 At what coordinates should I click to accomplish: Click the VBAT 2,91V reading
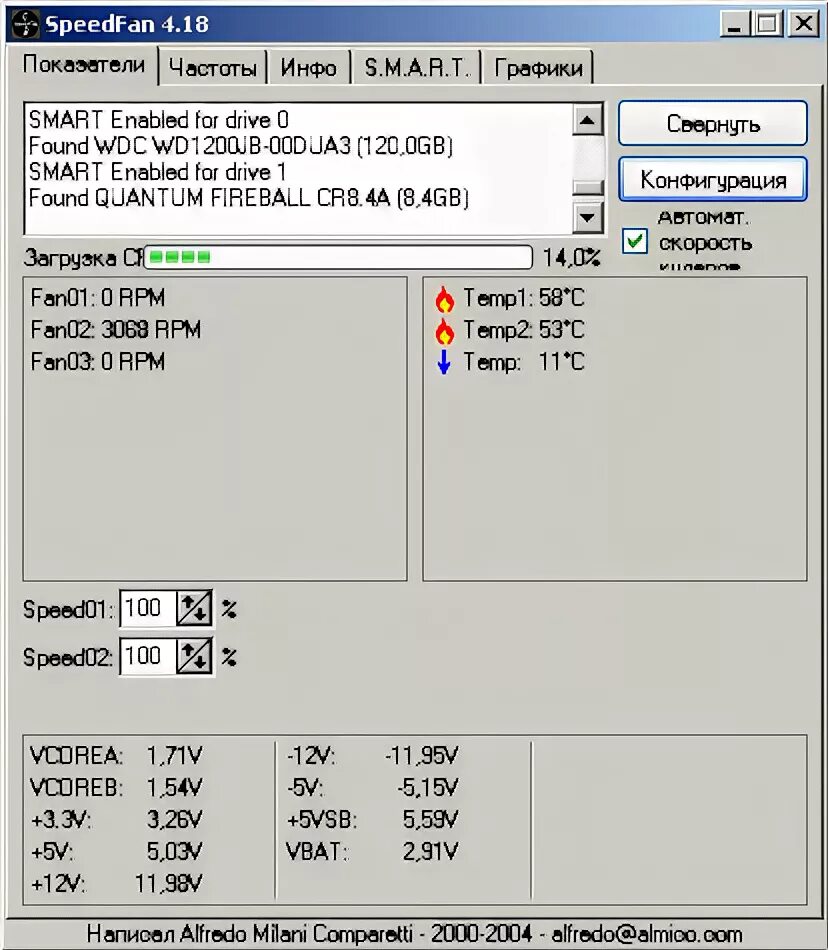(373, 852)
